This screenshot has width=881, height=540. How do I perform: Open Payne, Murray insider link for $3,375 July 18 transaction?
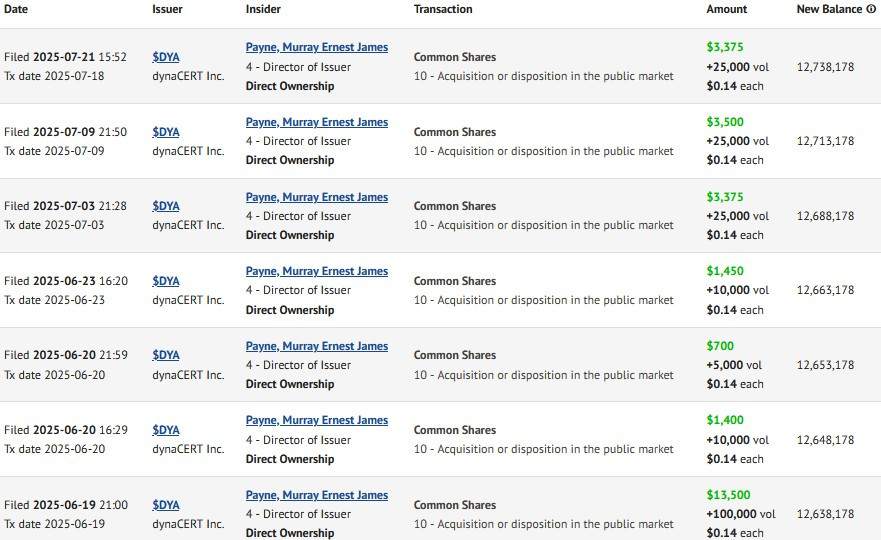317,47
